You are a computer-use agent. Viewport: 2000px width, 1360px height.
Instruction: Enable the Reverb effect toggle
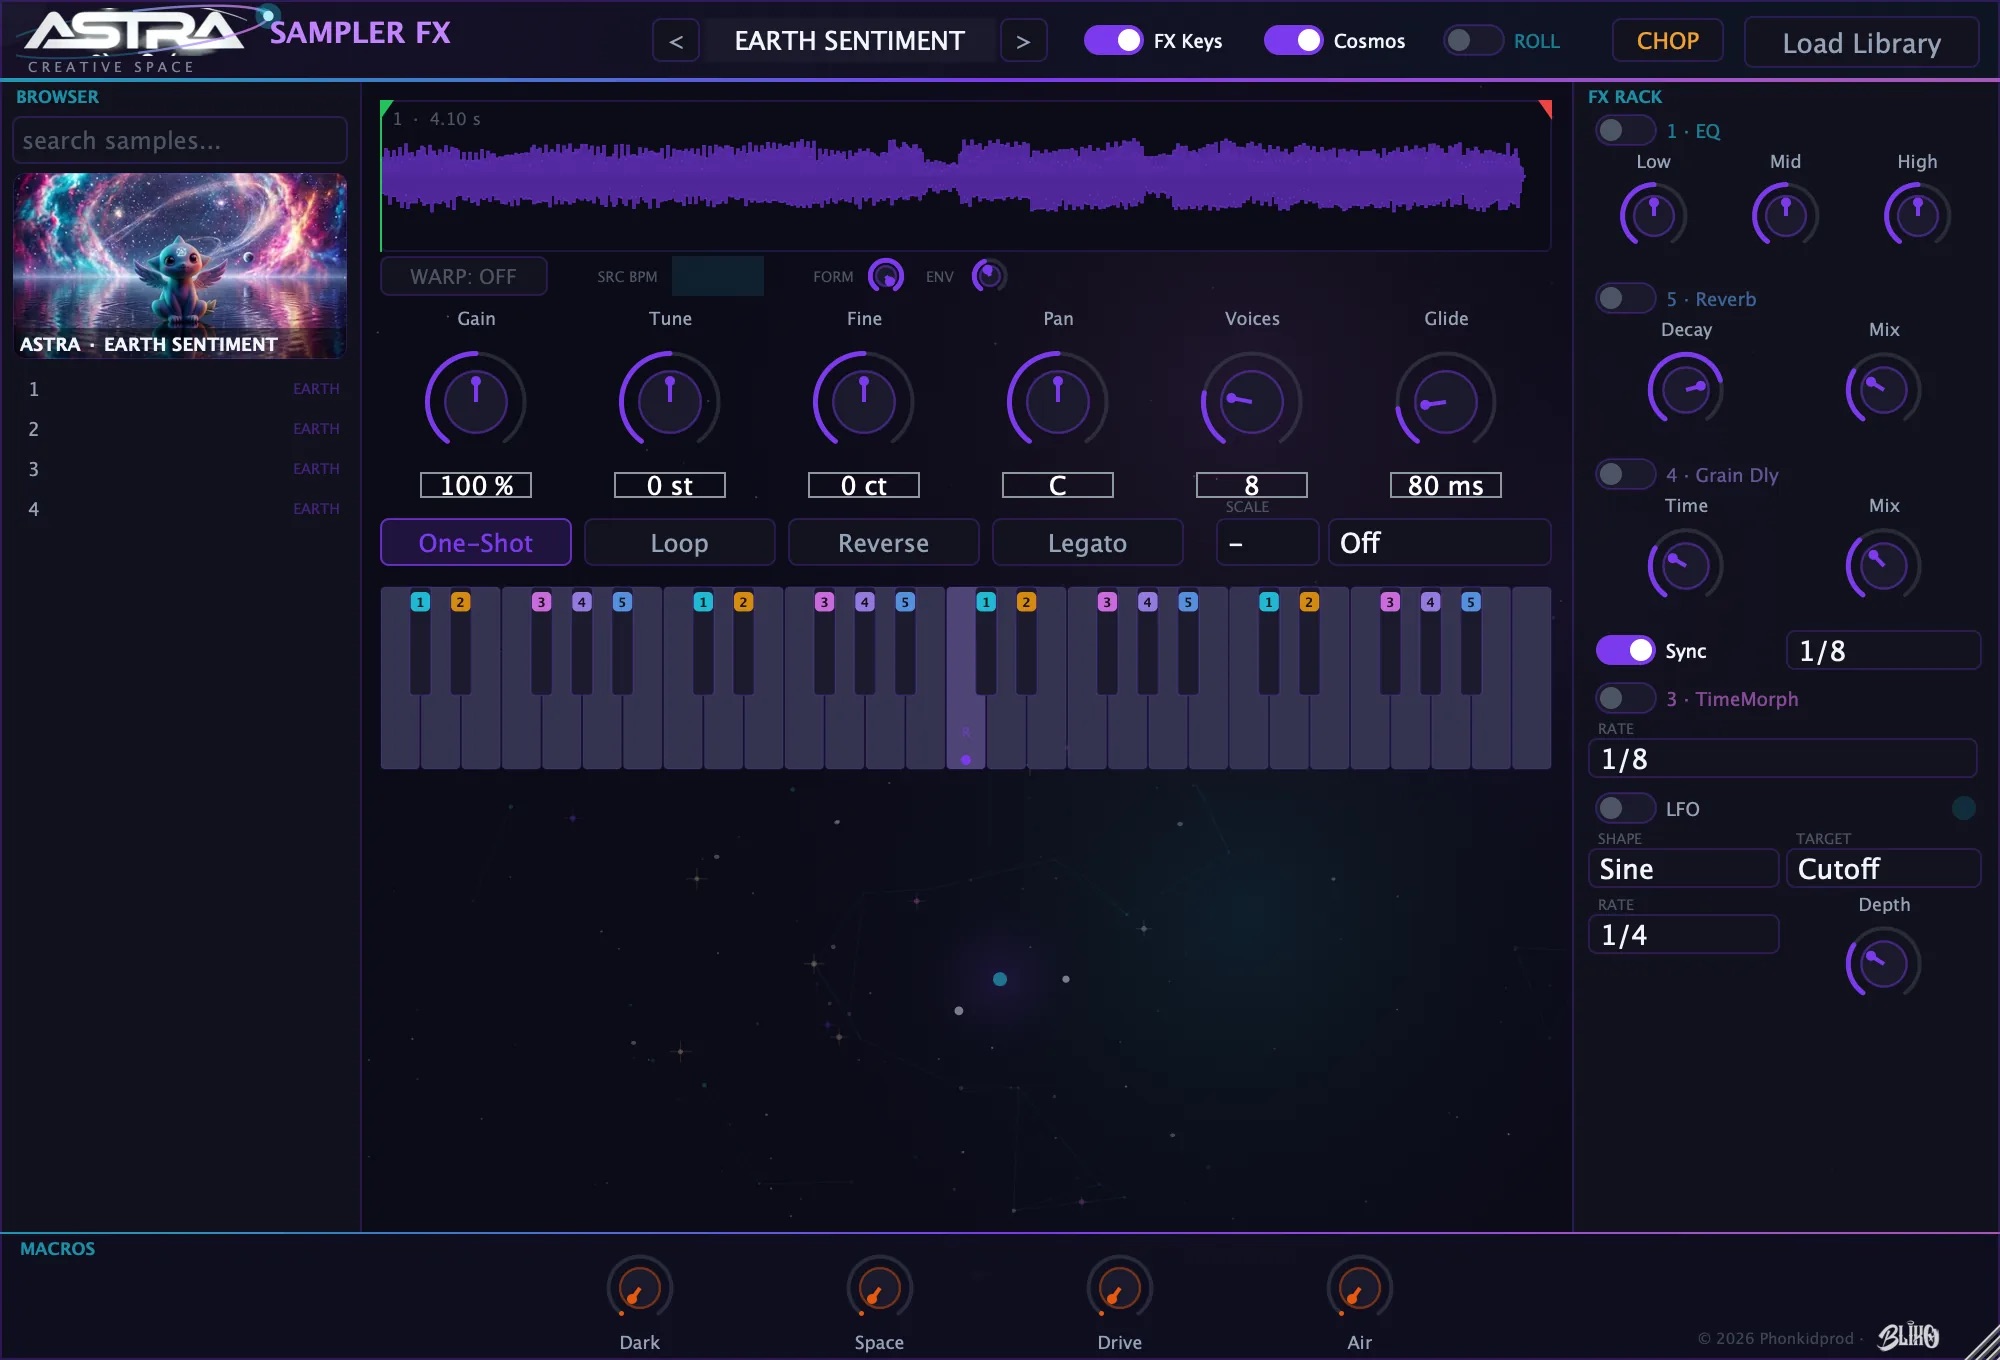click(x=1625, y=298)
